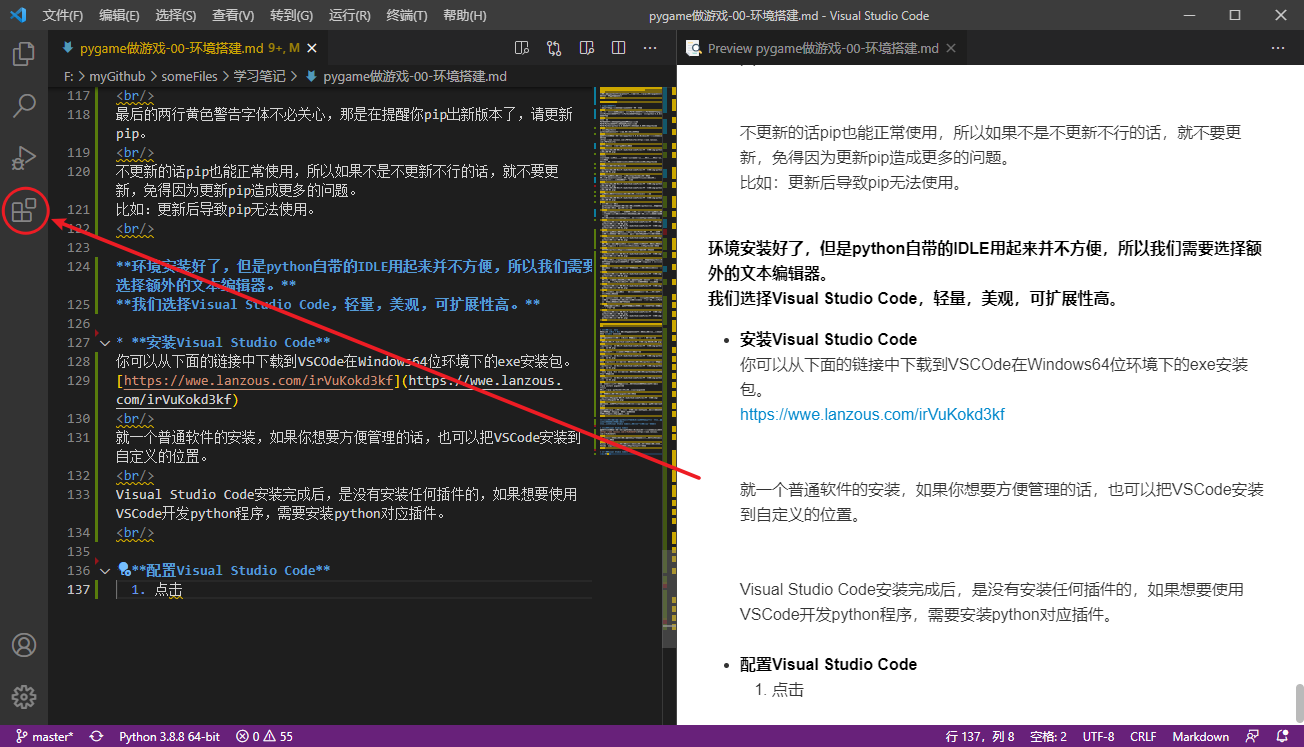Click line number 133 in gutter
Screen dimensions: 1304x747
click(x=78, y=494)
